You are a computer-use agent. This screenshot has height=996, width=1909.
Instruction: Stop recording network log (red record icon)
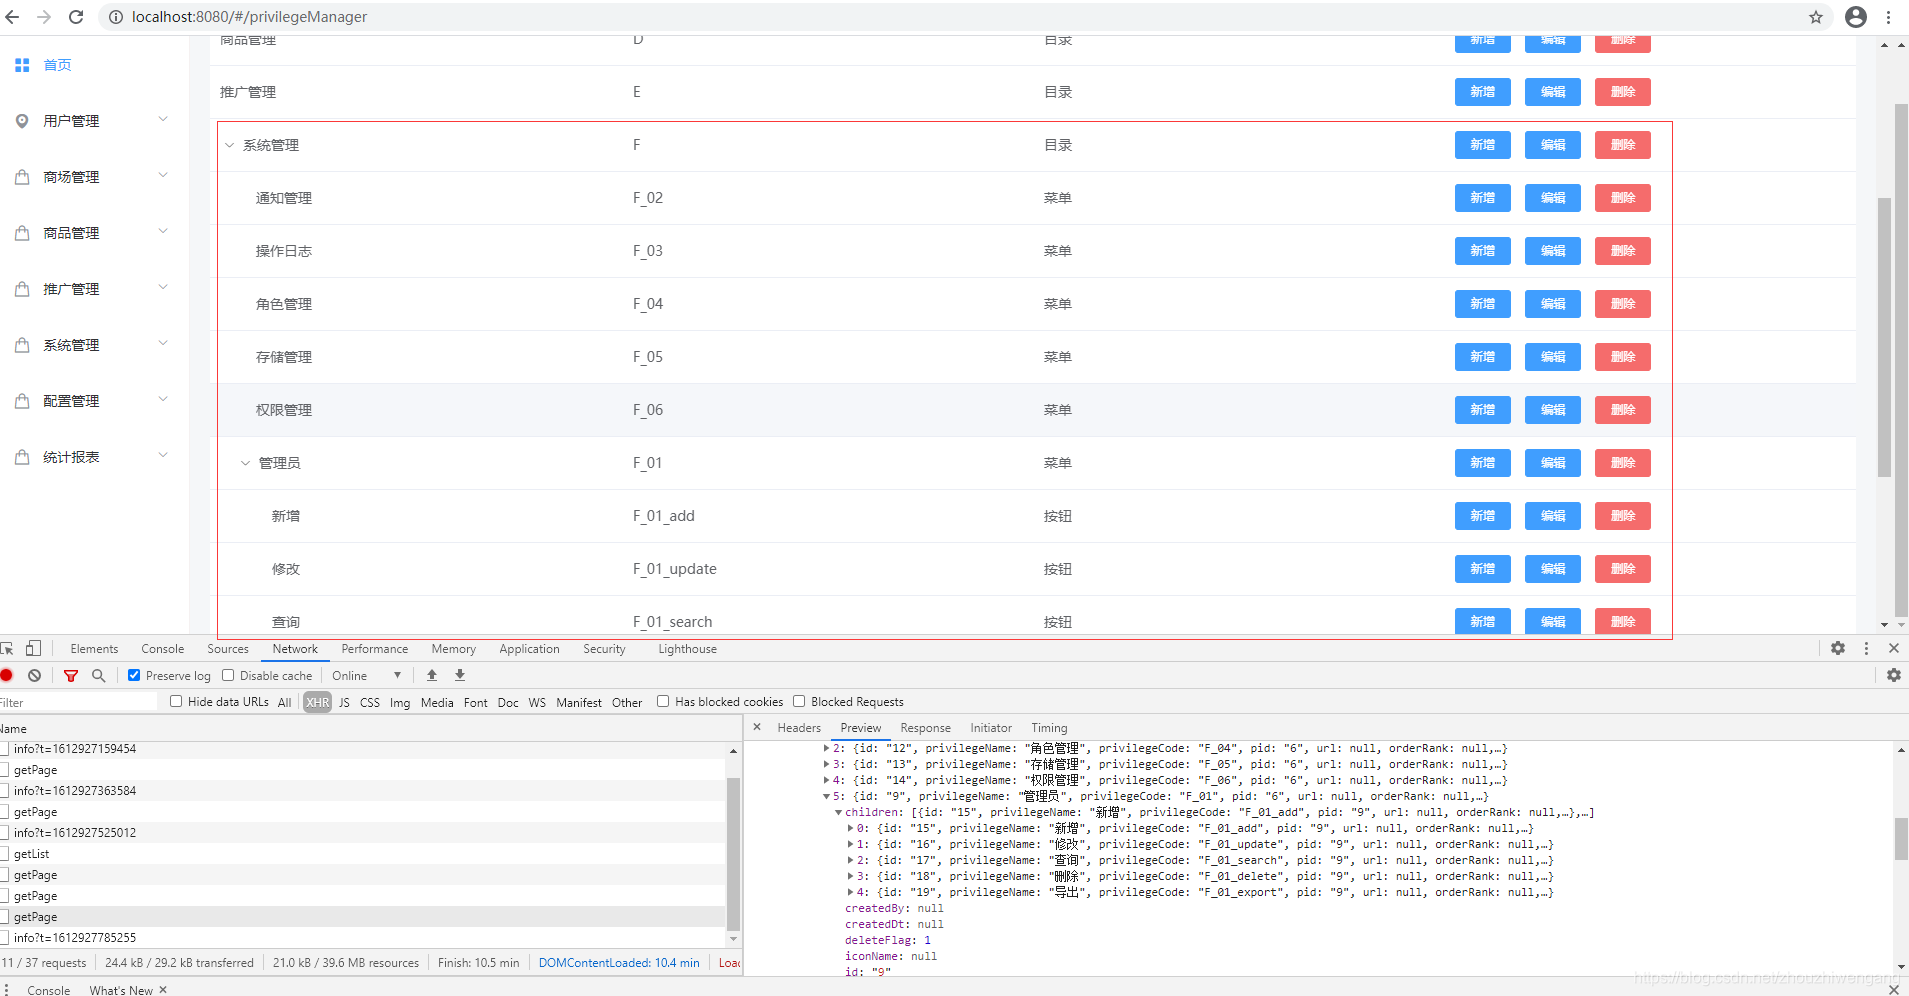tap(7, 675)
